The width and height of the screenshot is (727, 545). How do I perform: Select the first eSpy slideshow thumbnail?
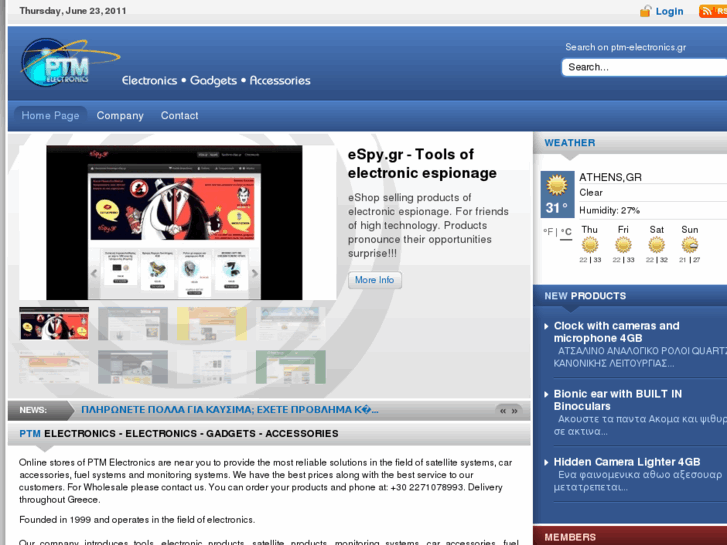(54, 323)
